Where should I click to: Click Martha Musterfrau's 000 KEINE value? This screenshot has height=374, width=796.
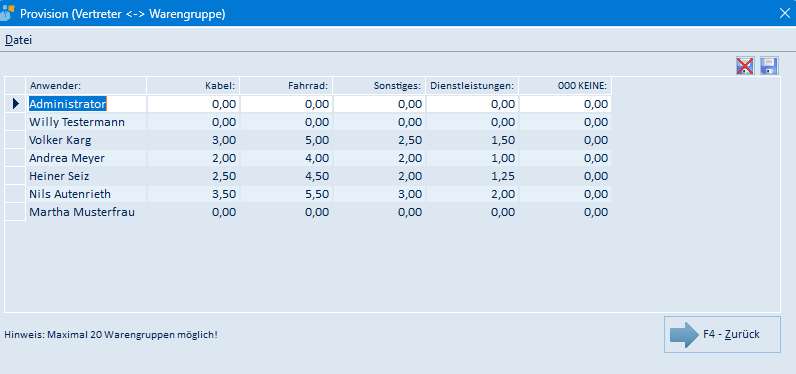coord(565,212)
